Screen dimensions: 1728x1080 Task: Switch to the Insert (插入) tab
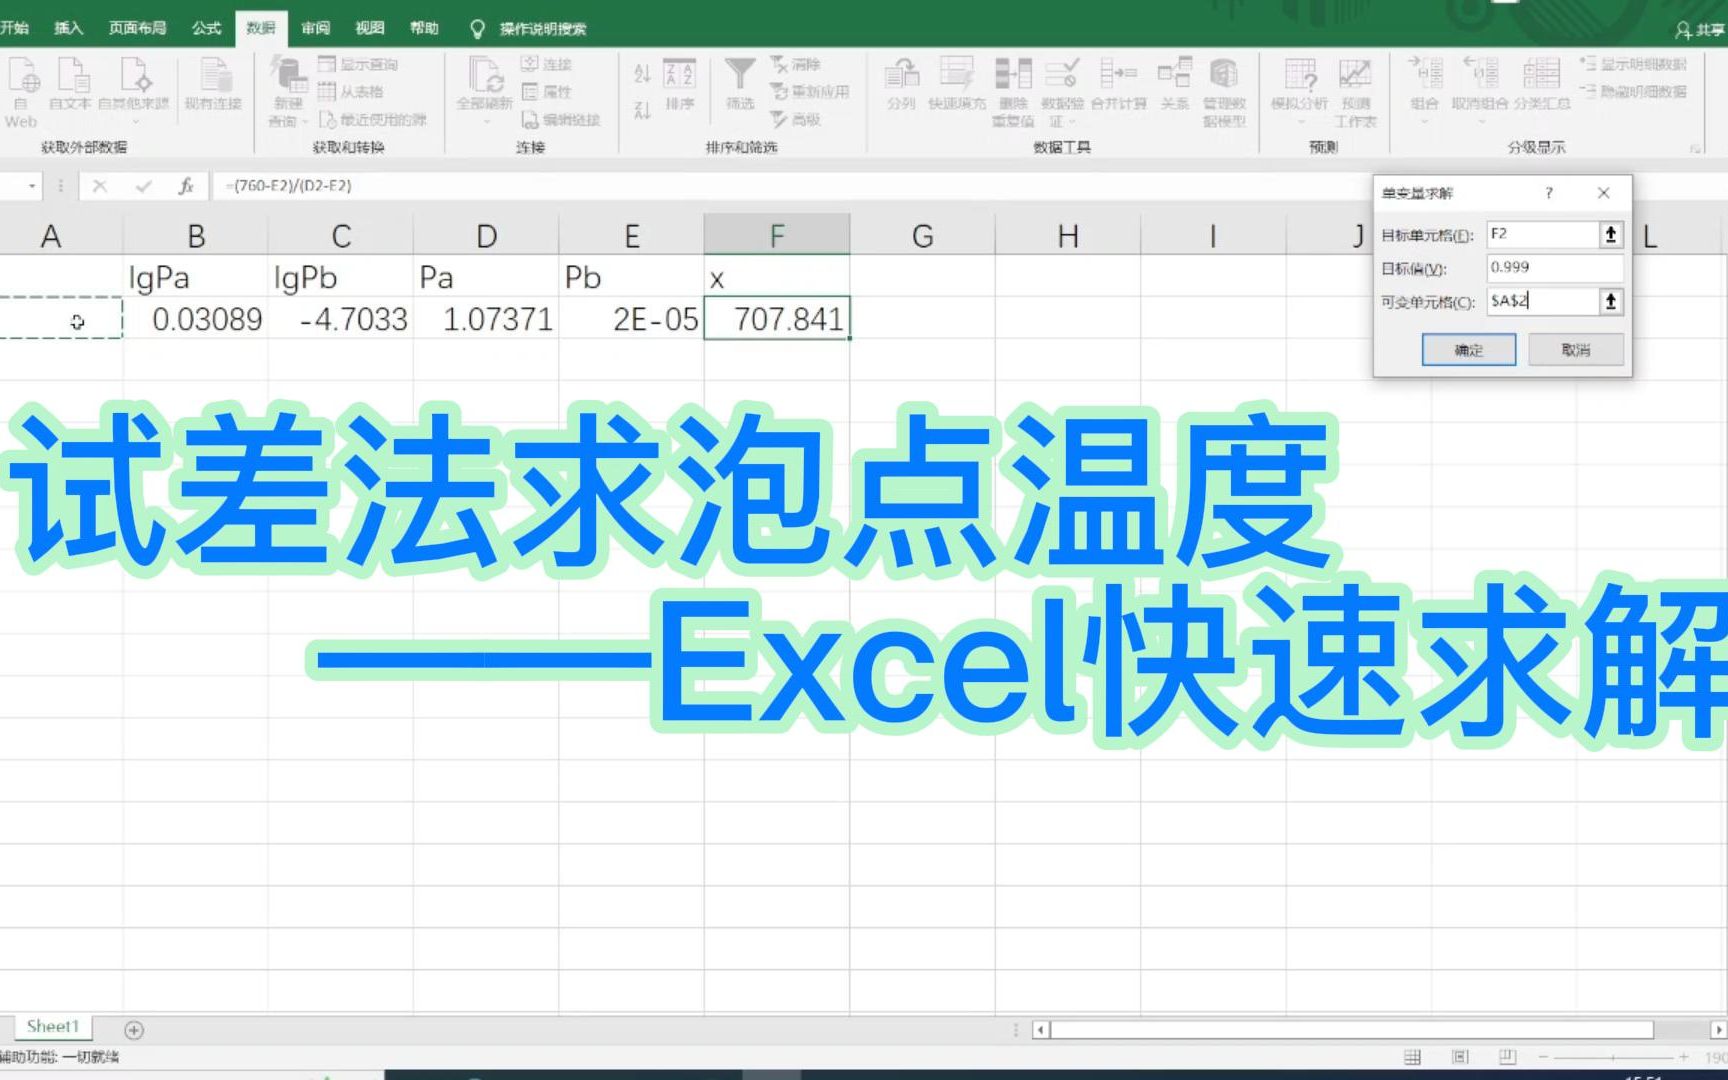tap(68, 28)
